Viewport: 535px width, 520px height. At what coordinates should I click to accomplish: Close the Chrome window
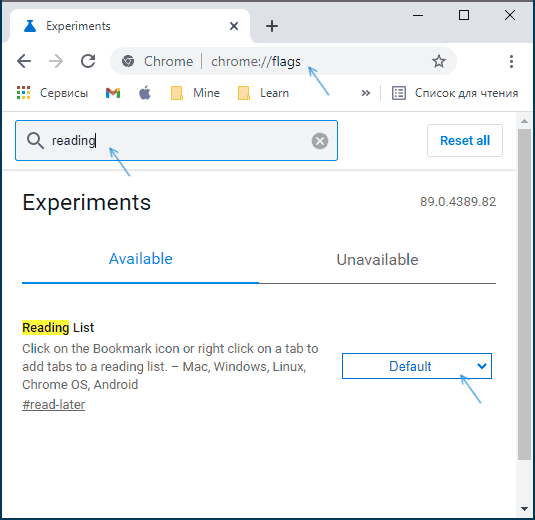510,15
